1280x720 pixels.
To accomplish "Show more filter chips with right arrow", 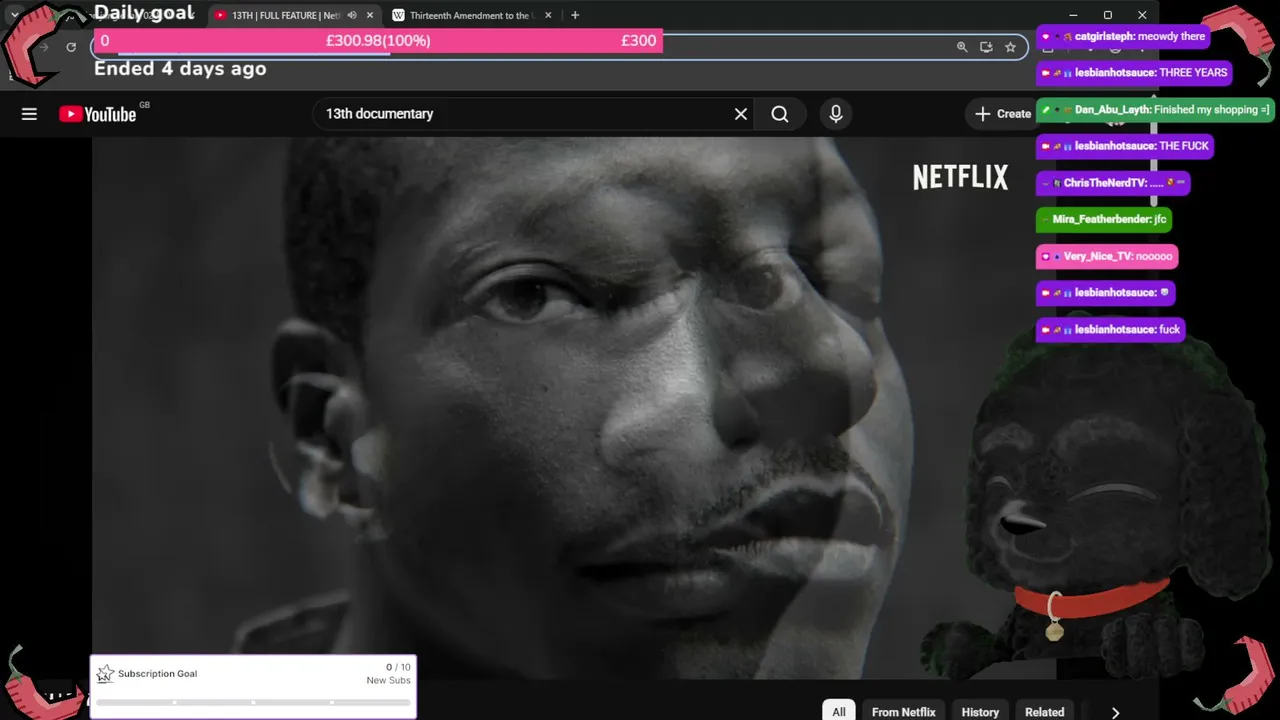I will pos(1115,712).
